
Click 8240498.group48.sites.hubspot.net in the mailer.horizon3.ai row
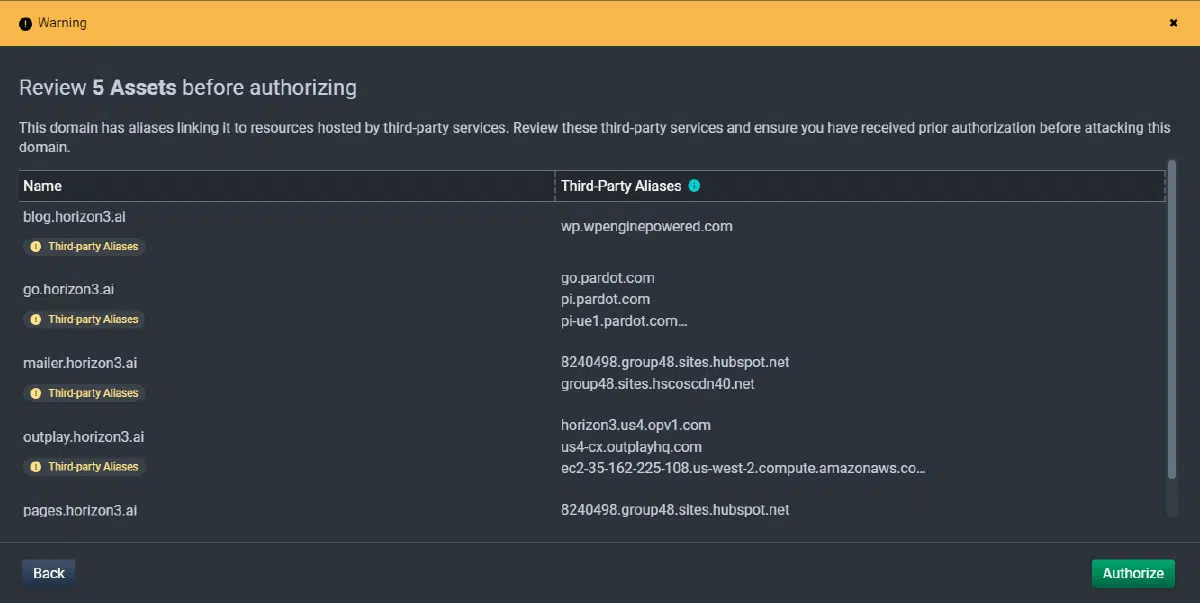[x=675, y=362]
